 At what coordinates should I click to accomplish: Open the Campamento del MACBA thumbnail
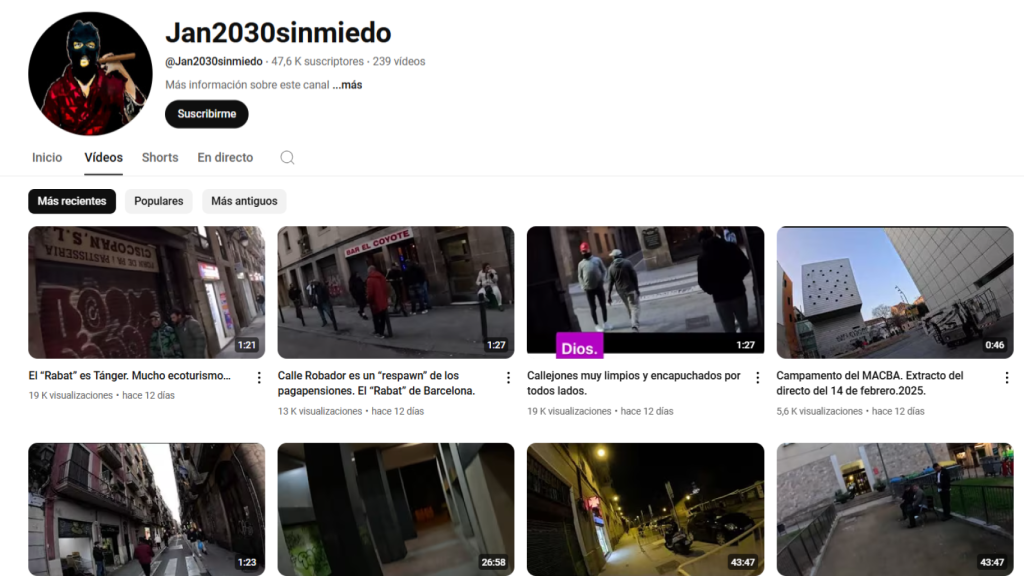(895, 291)
